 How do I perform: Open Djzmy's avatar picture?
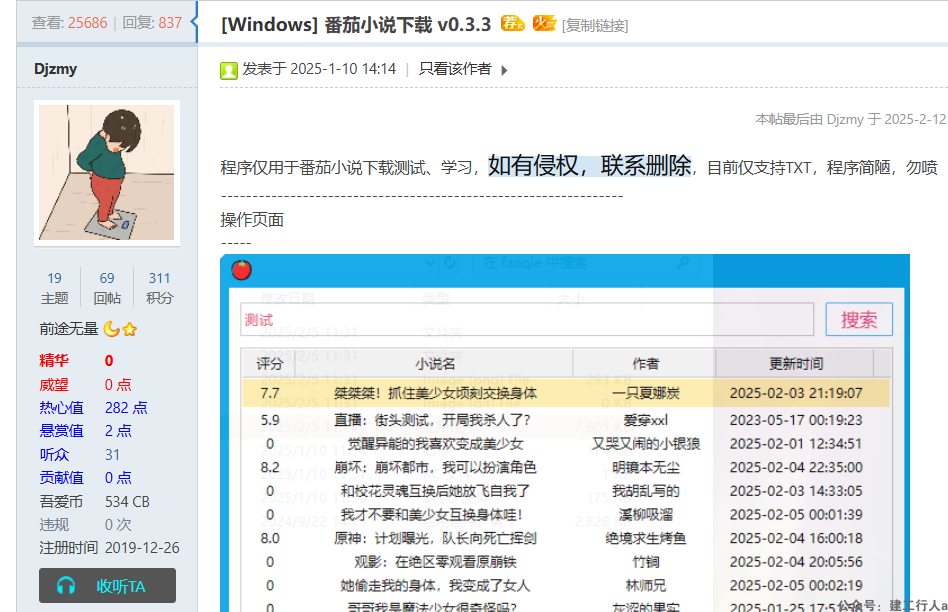coord(106,172)
